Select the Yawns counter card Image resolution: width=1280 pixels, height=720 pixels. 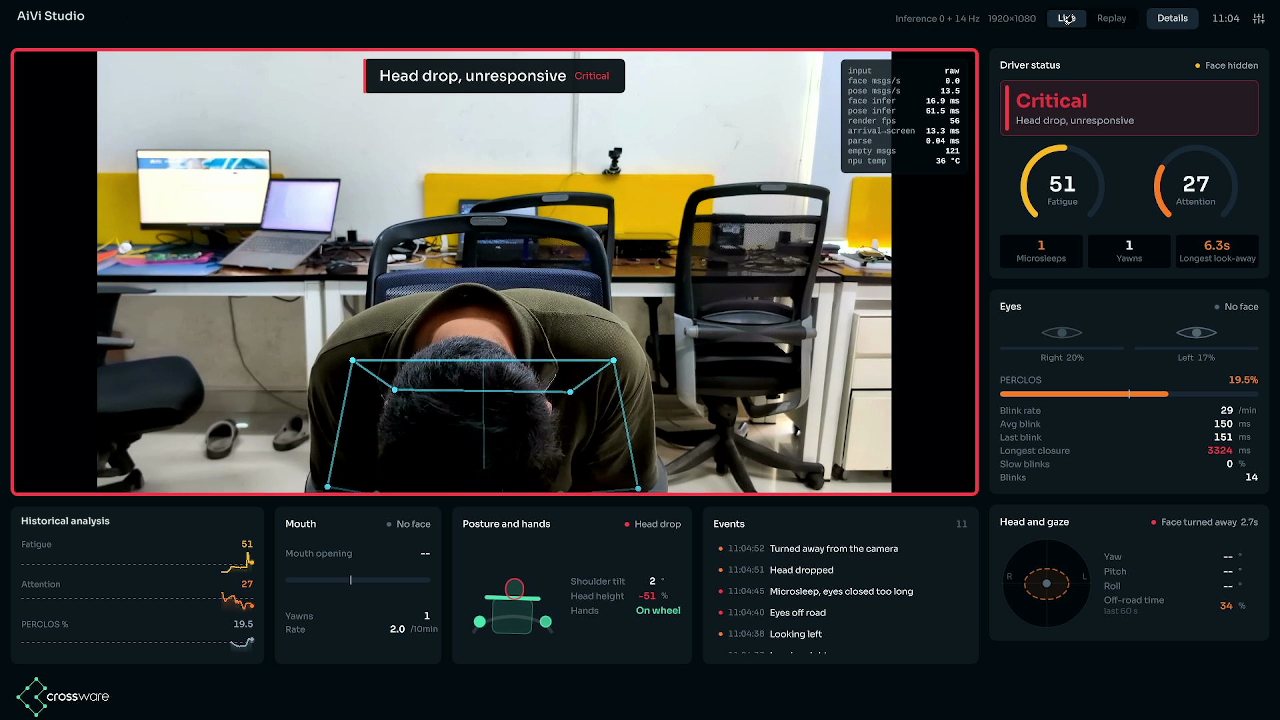1129,251
